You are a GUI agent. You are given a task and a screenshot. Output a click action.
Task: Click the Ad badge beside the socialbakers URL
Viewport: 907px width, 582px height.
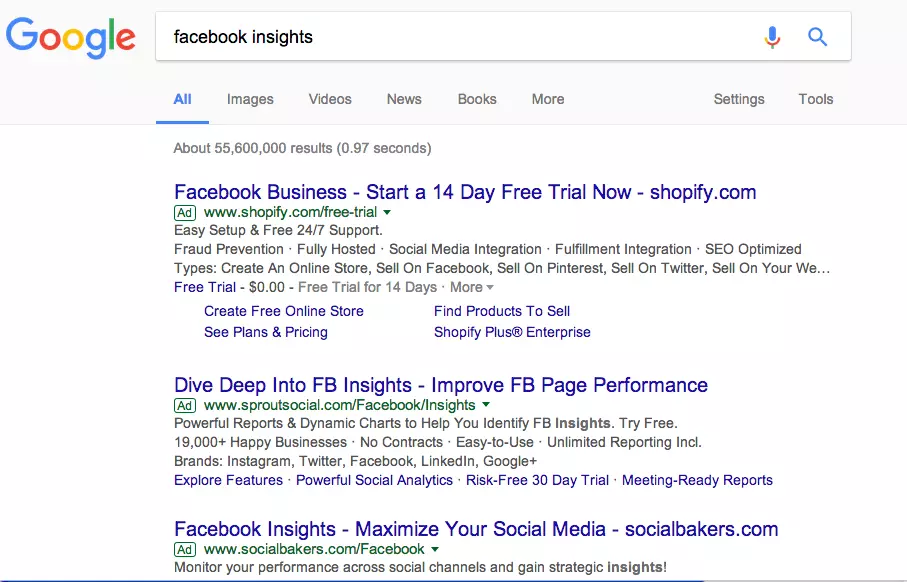point(184,549)
